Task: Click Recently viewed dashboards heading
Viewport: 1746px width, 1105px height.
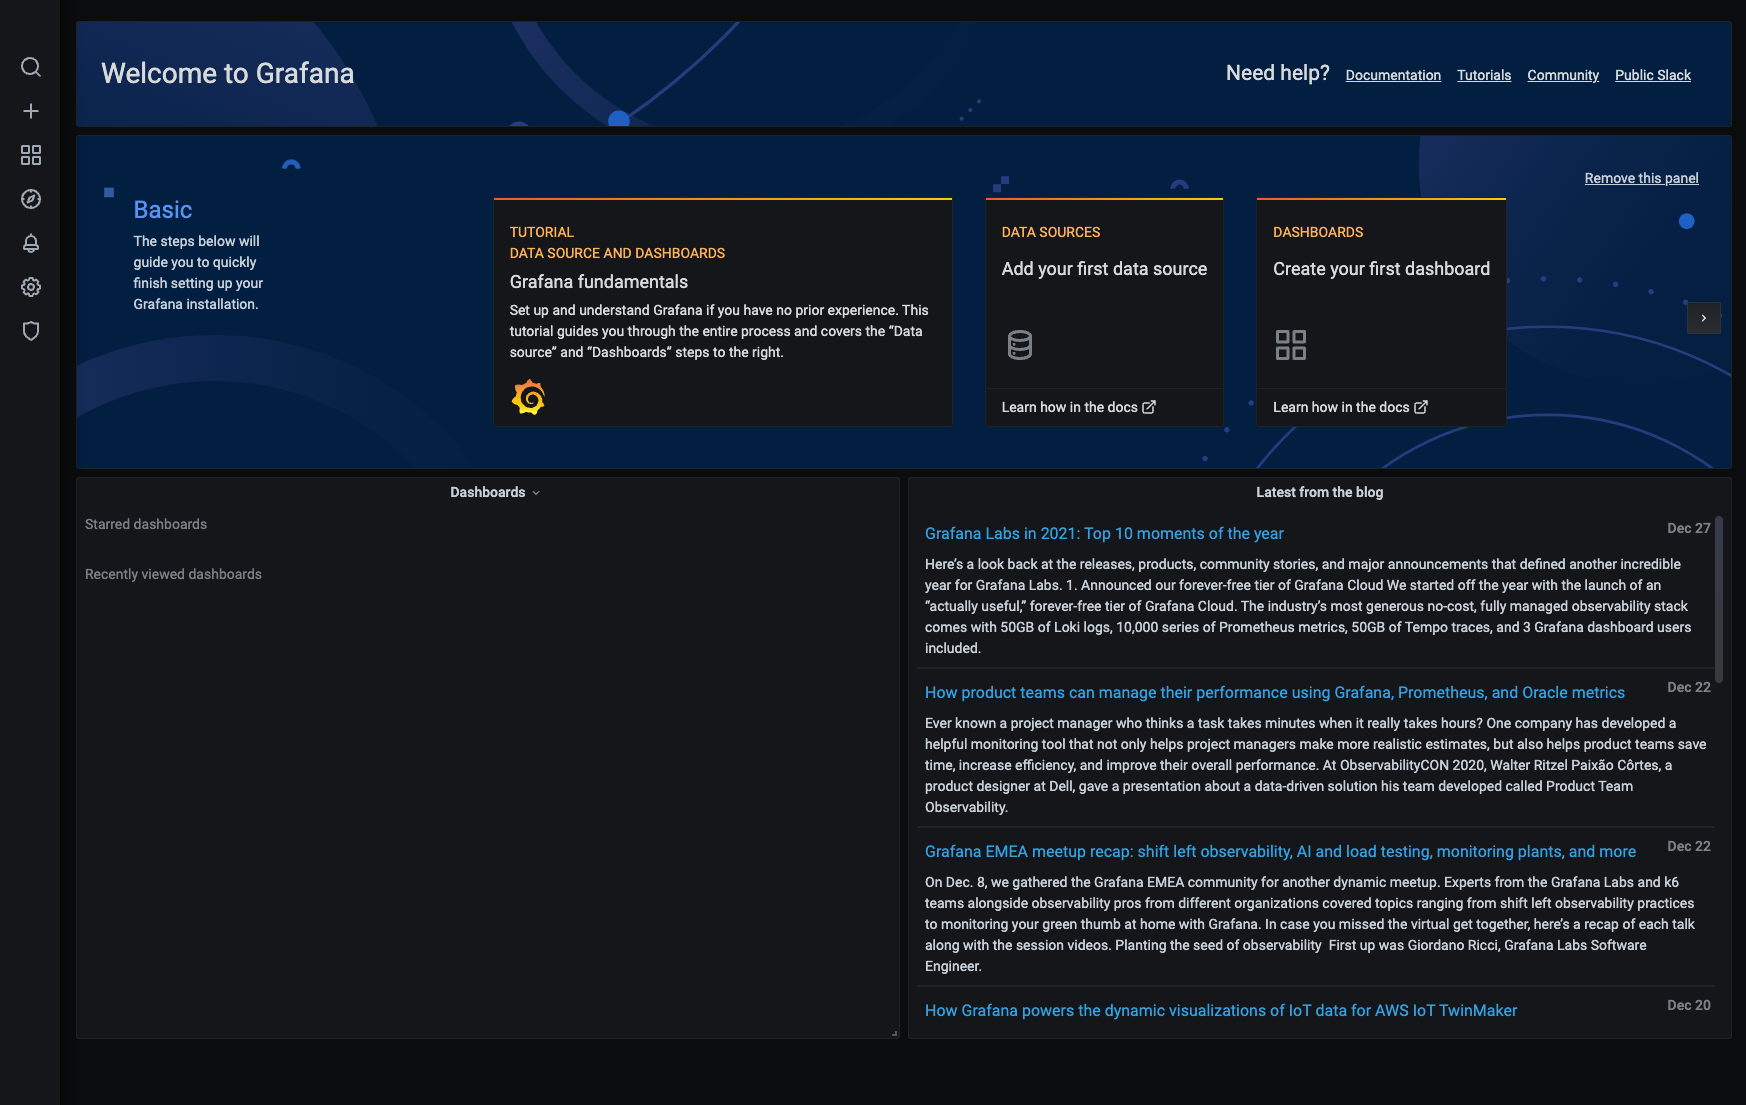Action: click(x=173, y=574)
